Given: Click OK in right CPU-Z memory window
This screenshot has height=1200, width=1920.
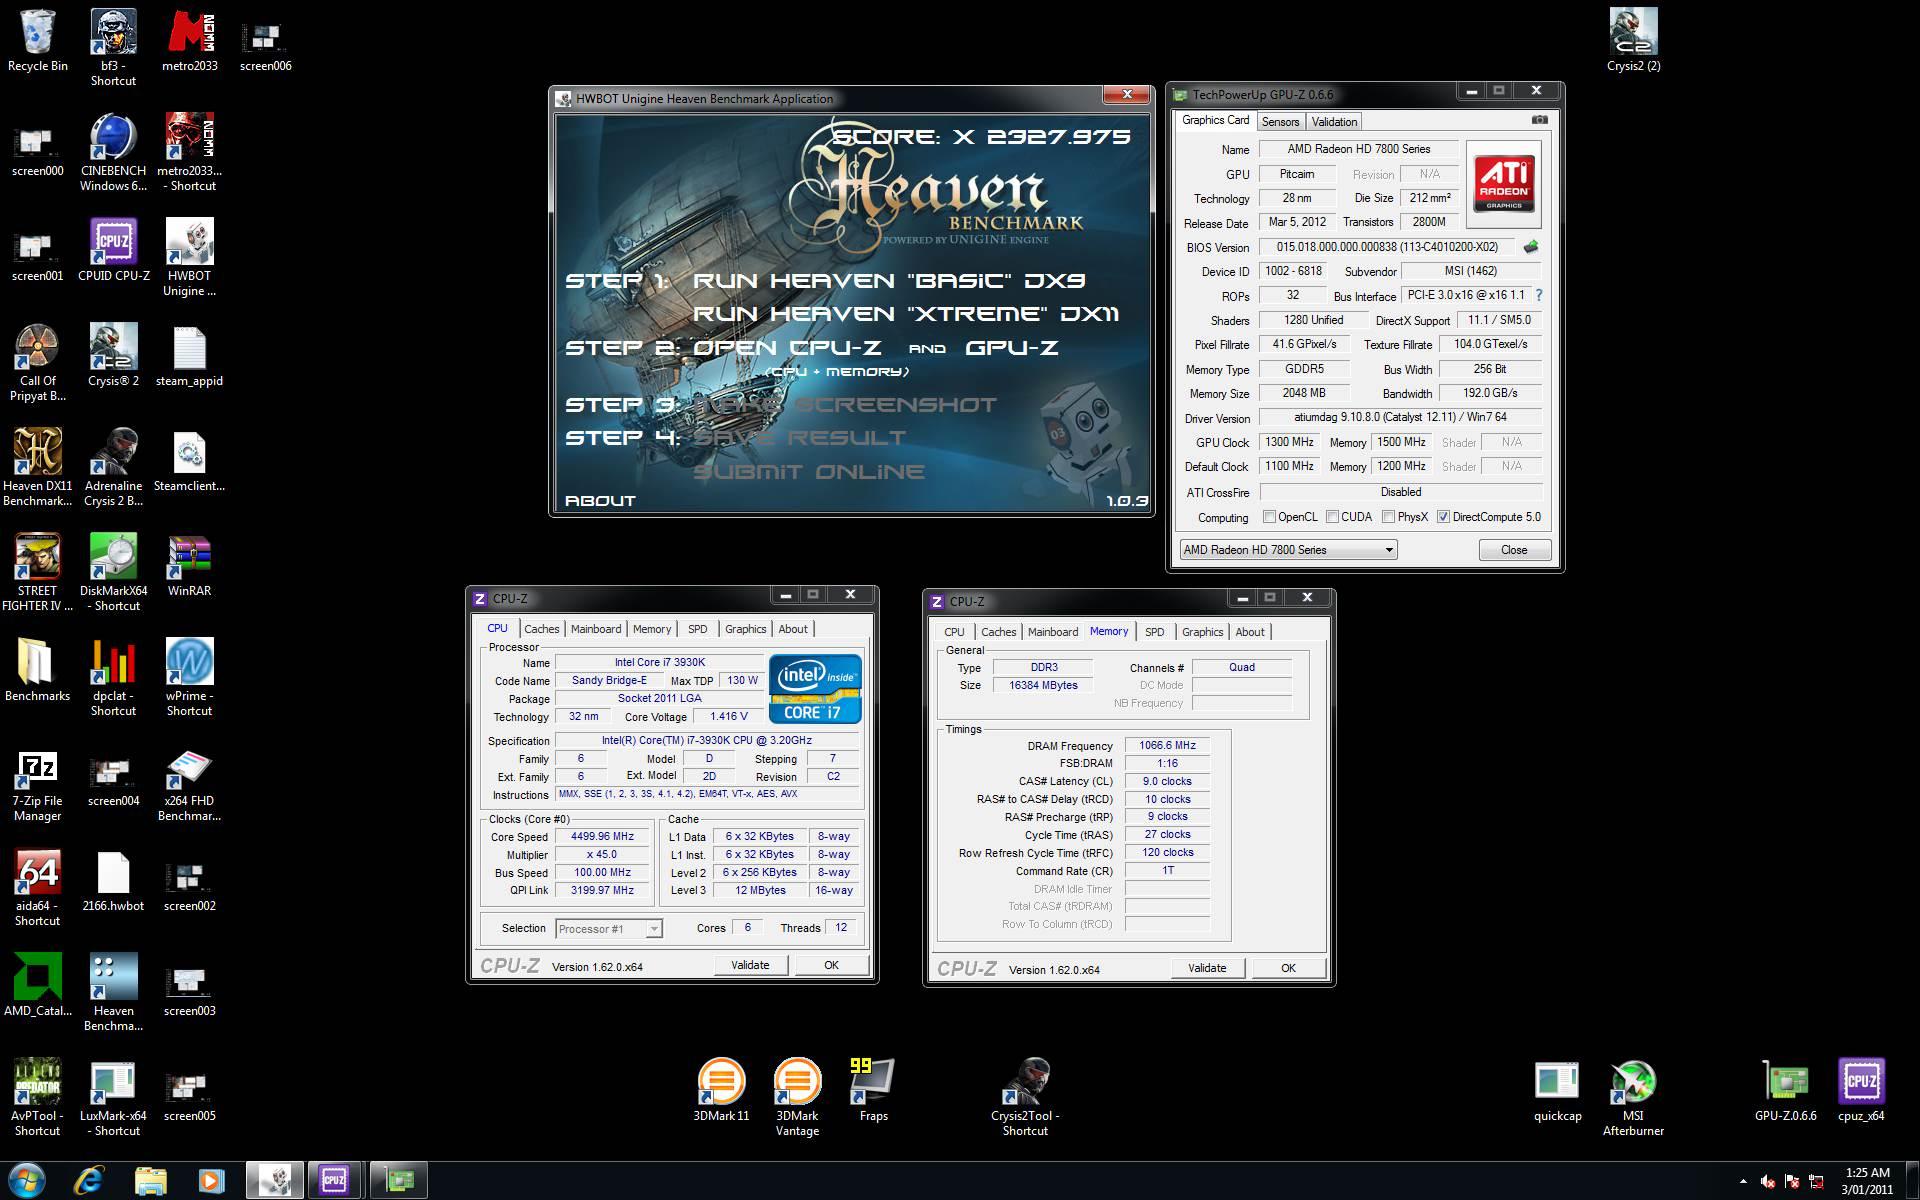Looking at the screenshot, I should [1288, 968].
